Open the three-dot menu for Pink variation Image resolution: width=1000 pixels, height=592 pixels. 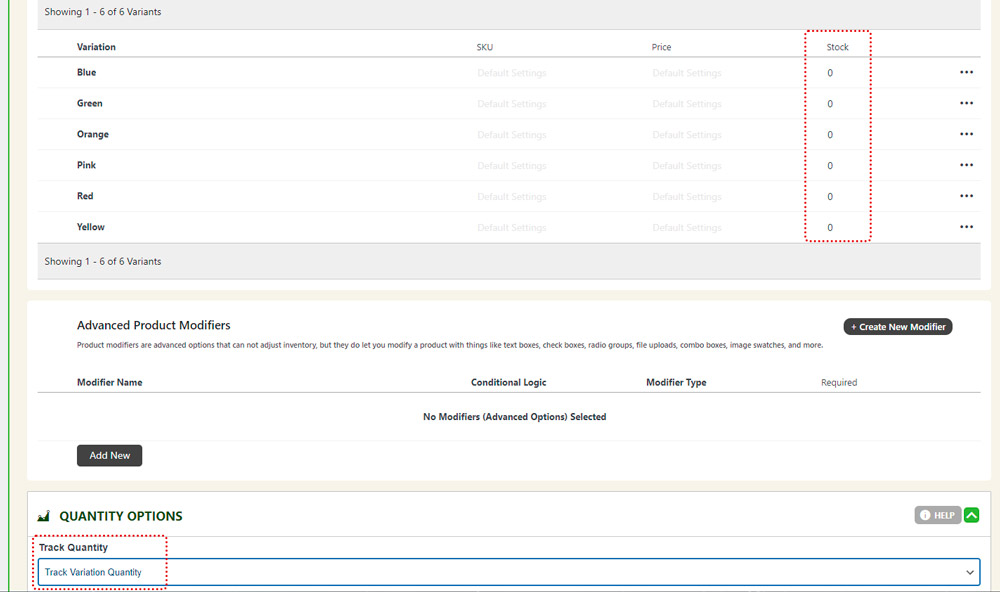tap(966, 166)
